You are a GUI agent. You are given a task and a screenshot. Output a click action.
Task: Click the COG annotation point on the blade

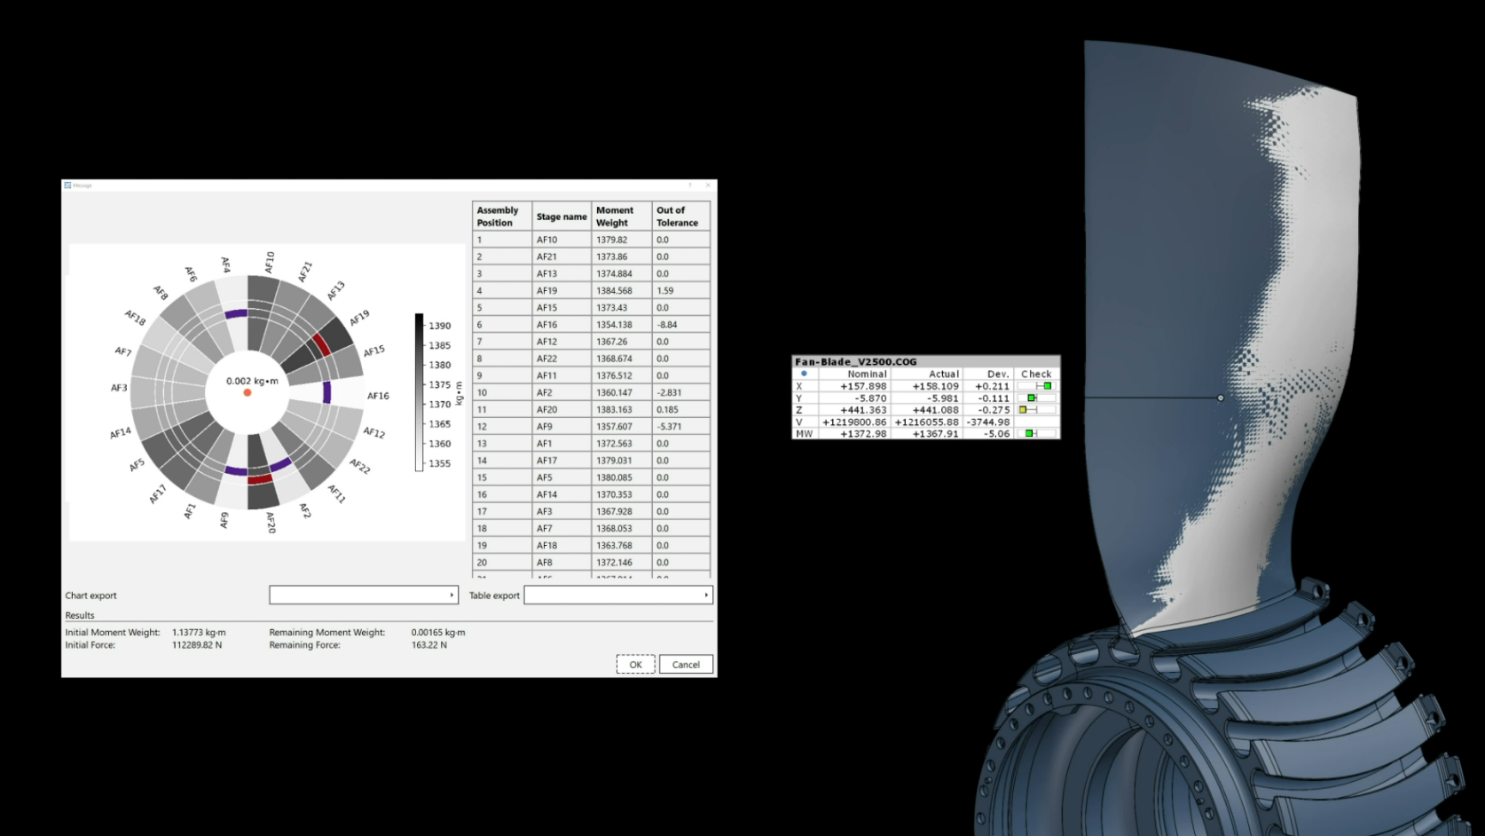click(x=1220, y=398)
